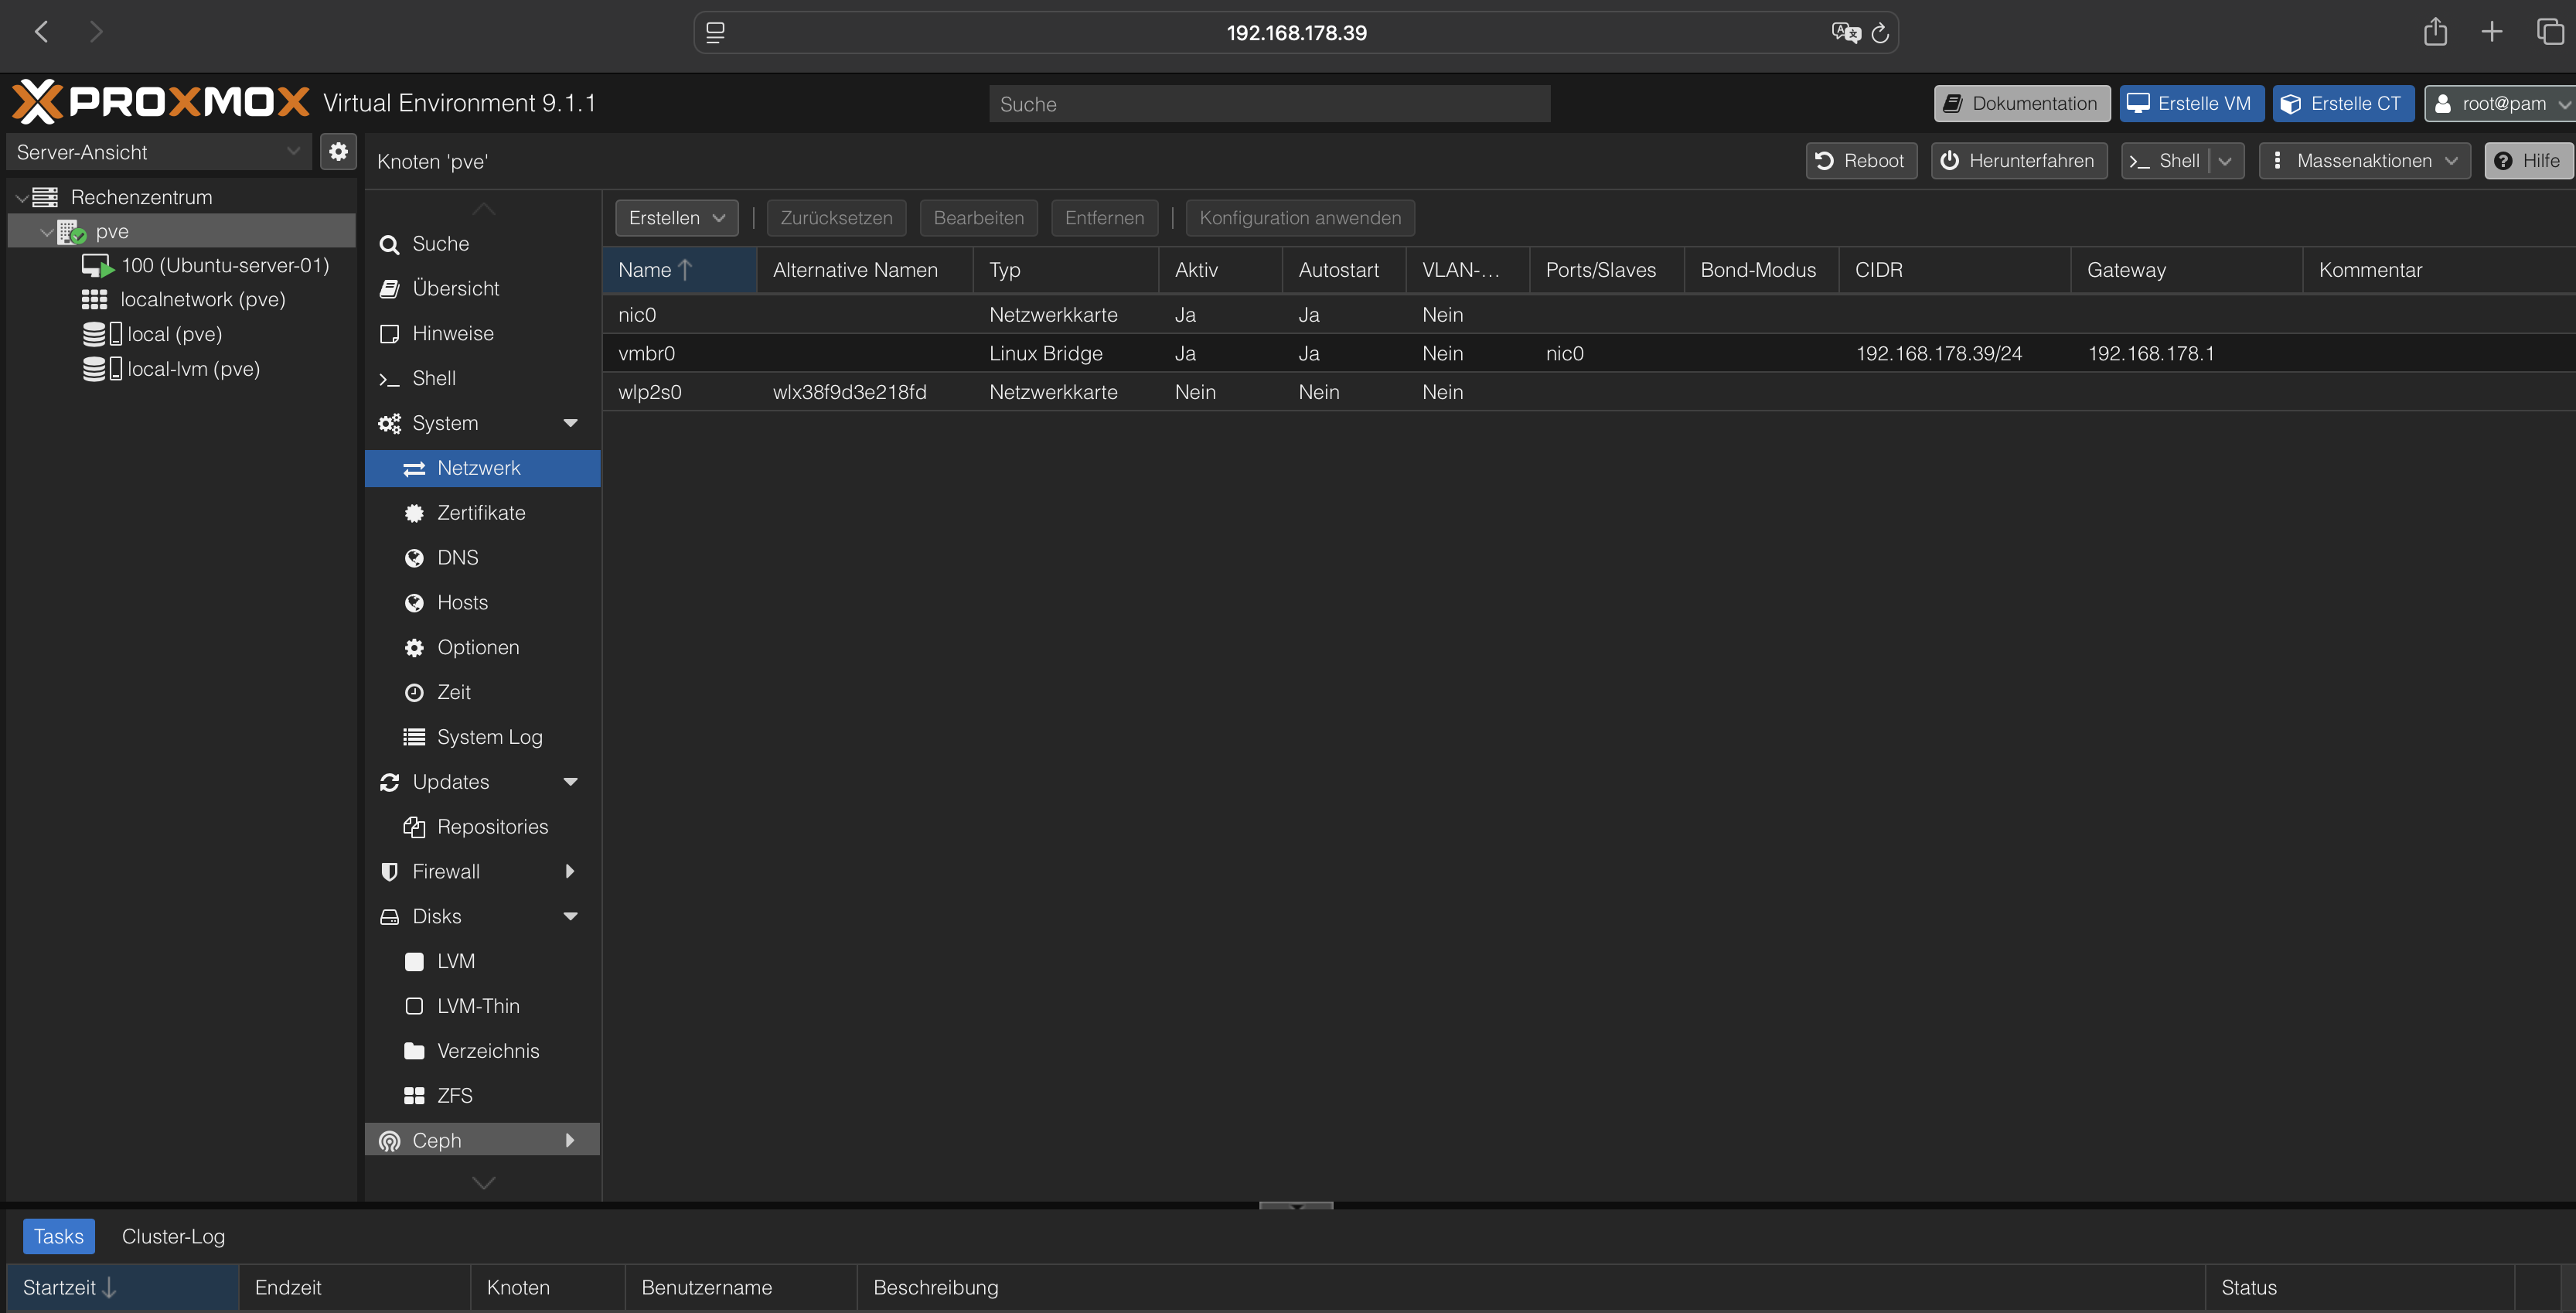Select local-lvm (pve) storage
Viewport: 2576px width, 1313px height.
coord(193,369)
